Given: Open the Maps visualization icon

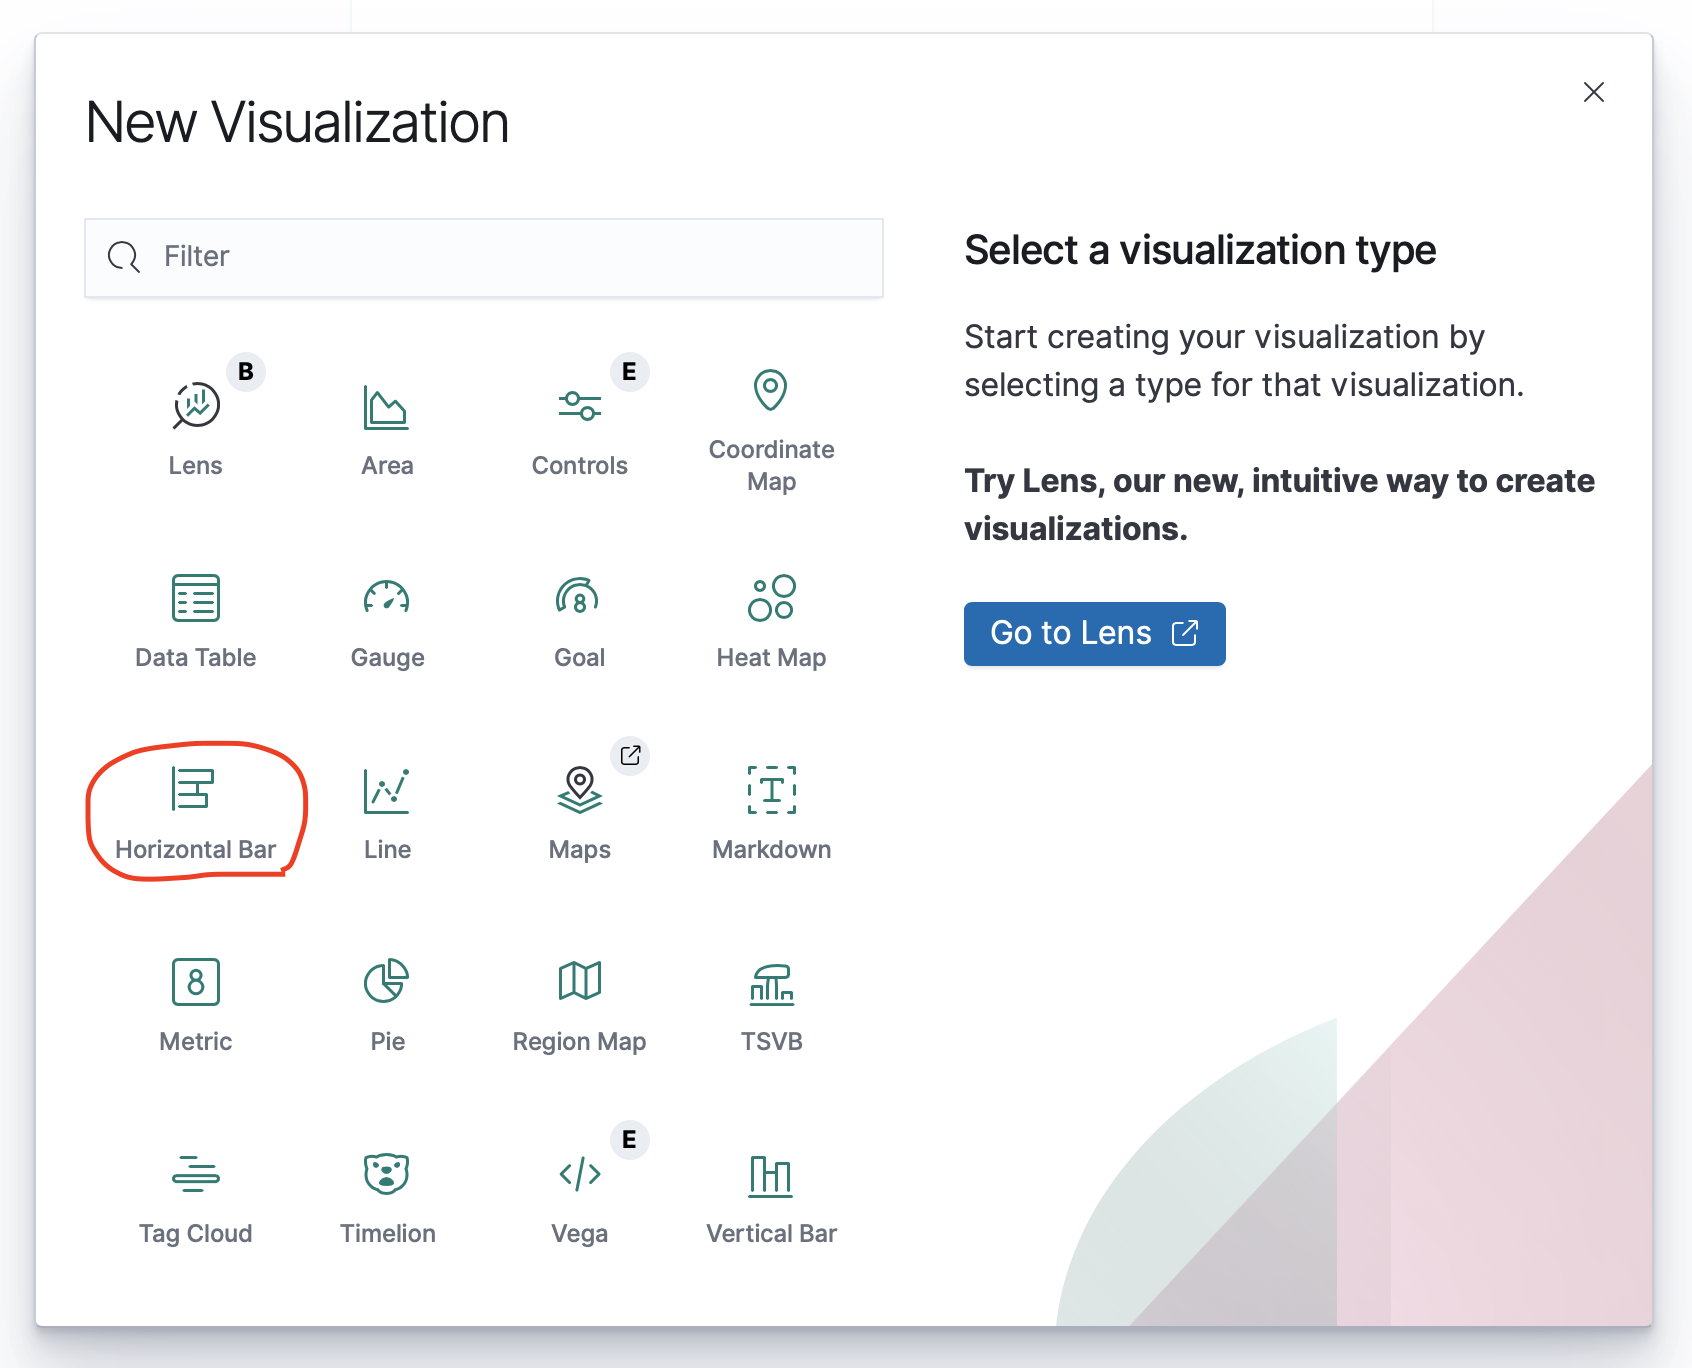Looking at the screenshot, I should click(x=579, y=790).
